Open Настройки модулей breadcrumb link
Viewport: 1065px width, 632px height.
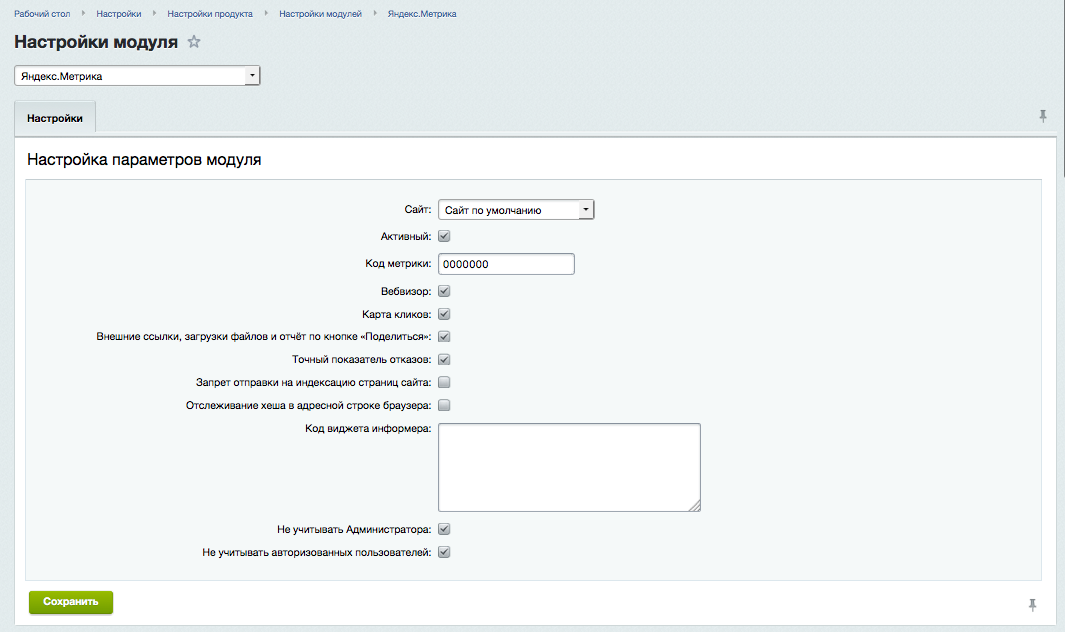(320, 14)
